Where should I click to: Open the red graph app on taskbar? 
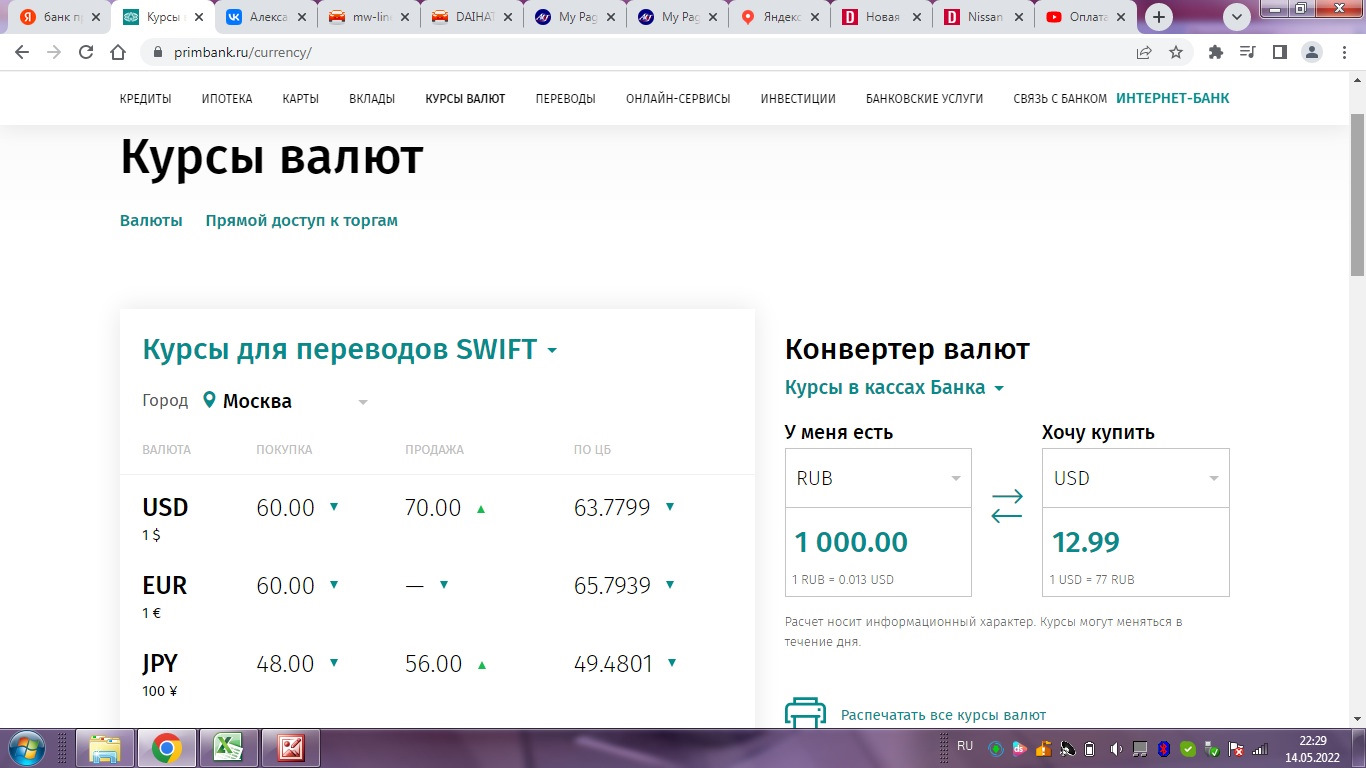(291, 747)
